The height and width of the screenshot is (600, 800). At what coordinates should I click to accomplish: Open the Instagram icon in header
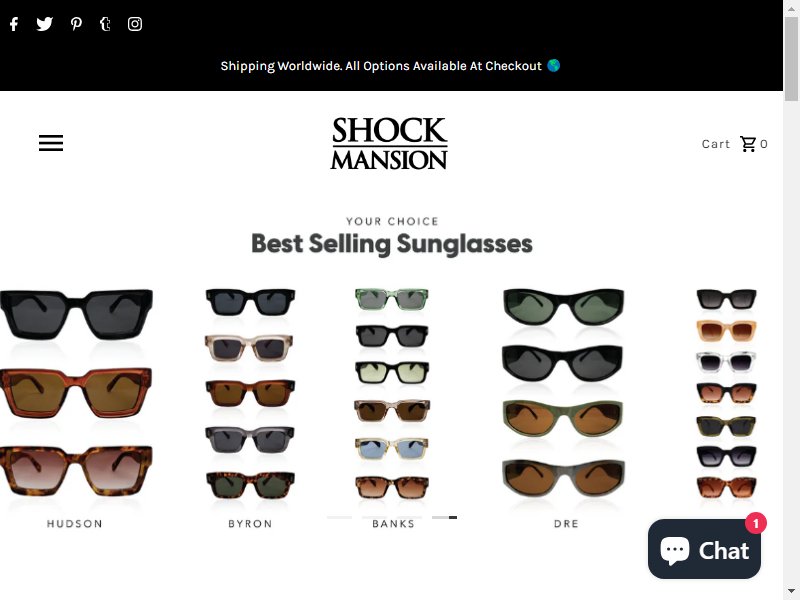135,24
